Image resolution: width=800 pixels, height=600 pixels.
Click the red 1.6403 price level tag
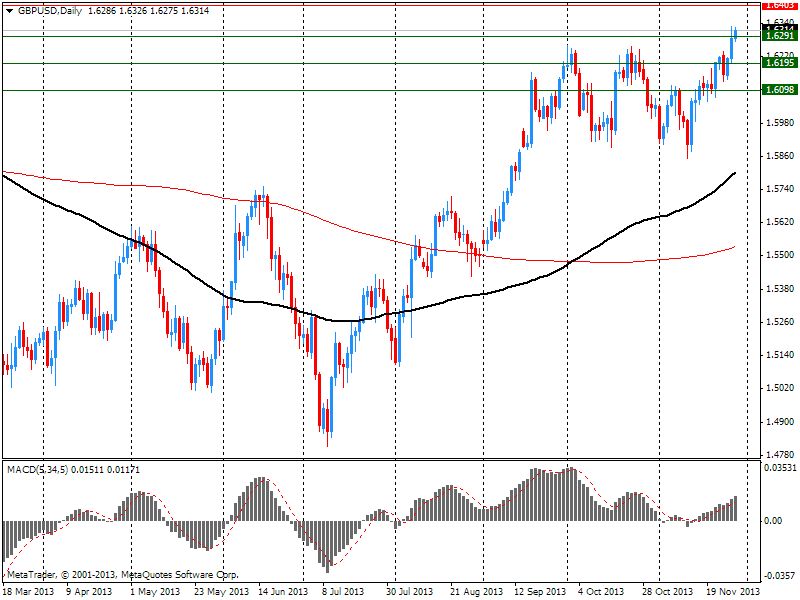778,5
